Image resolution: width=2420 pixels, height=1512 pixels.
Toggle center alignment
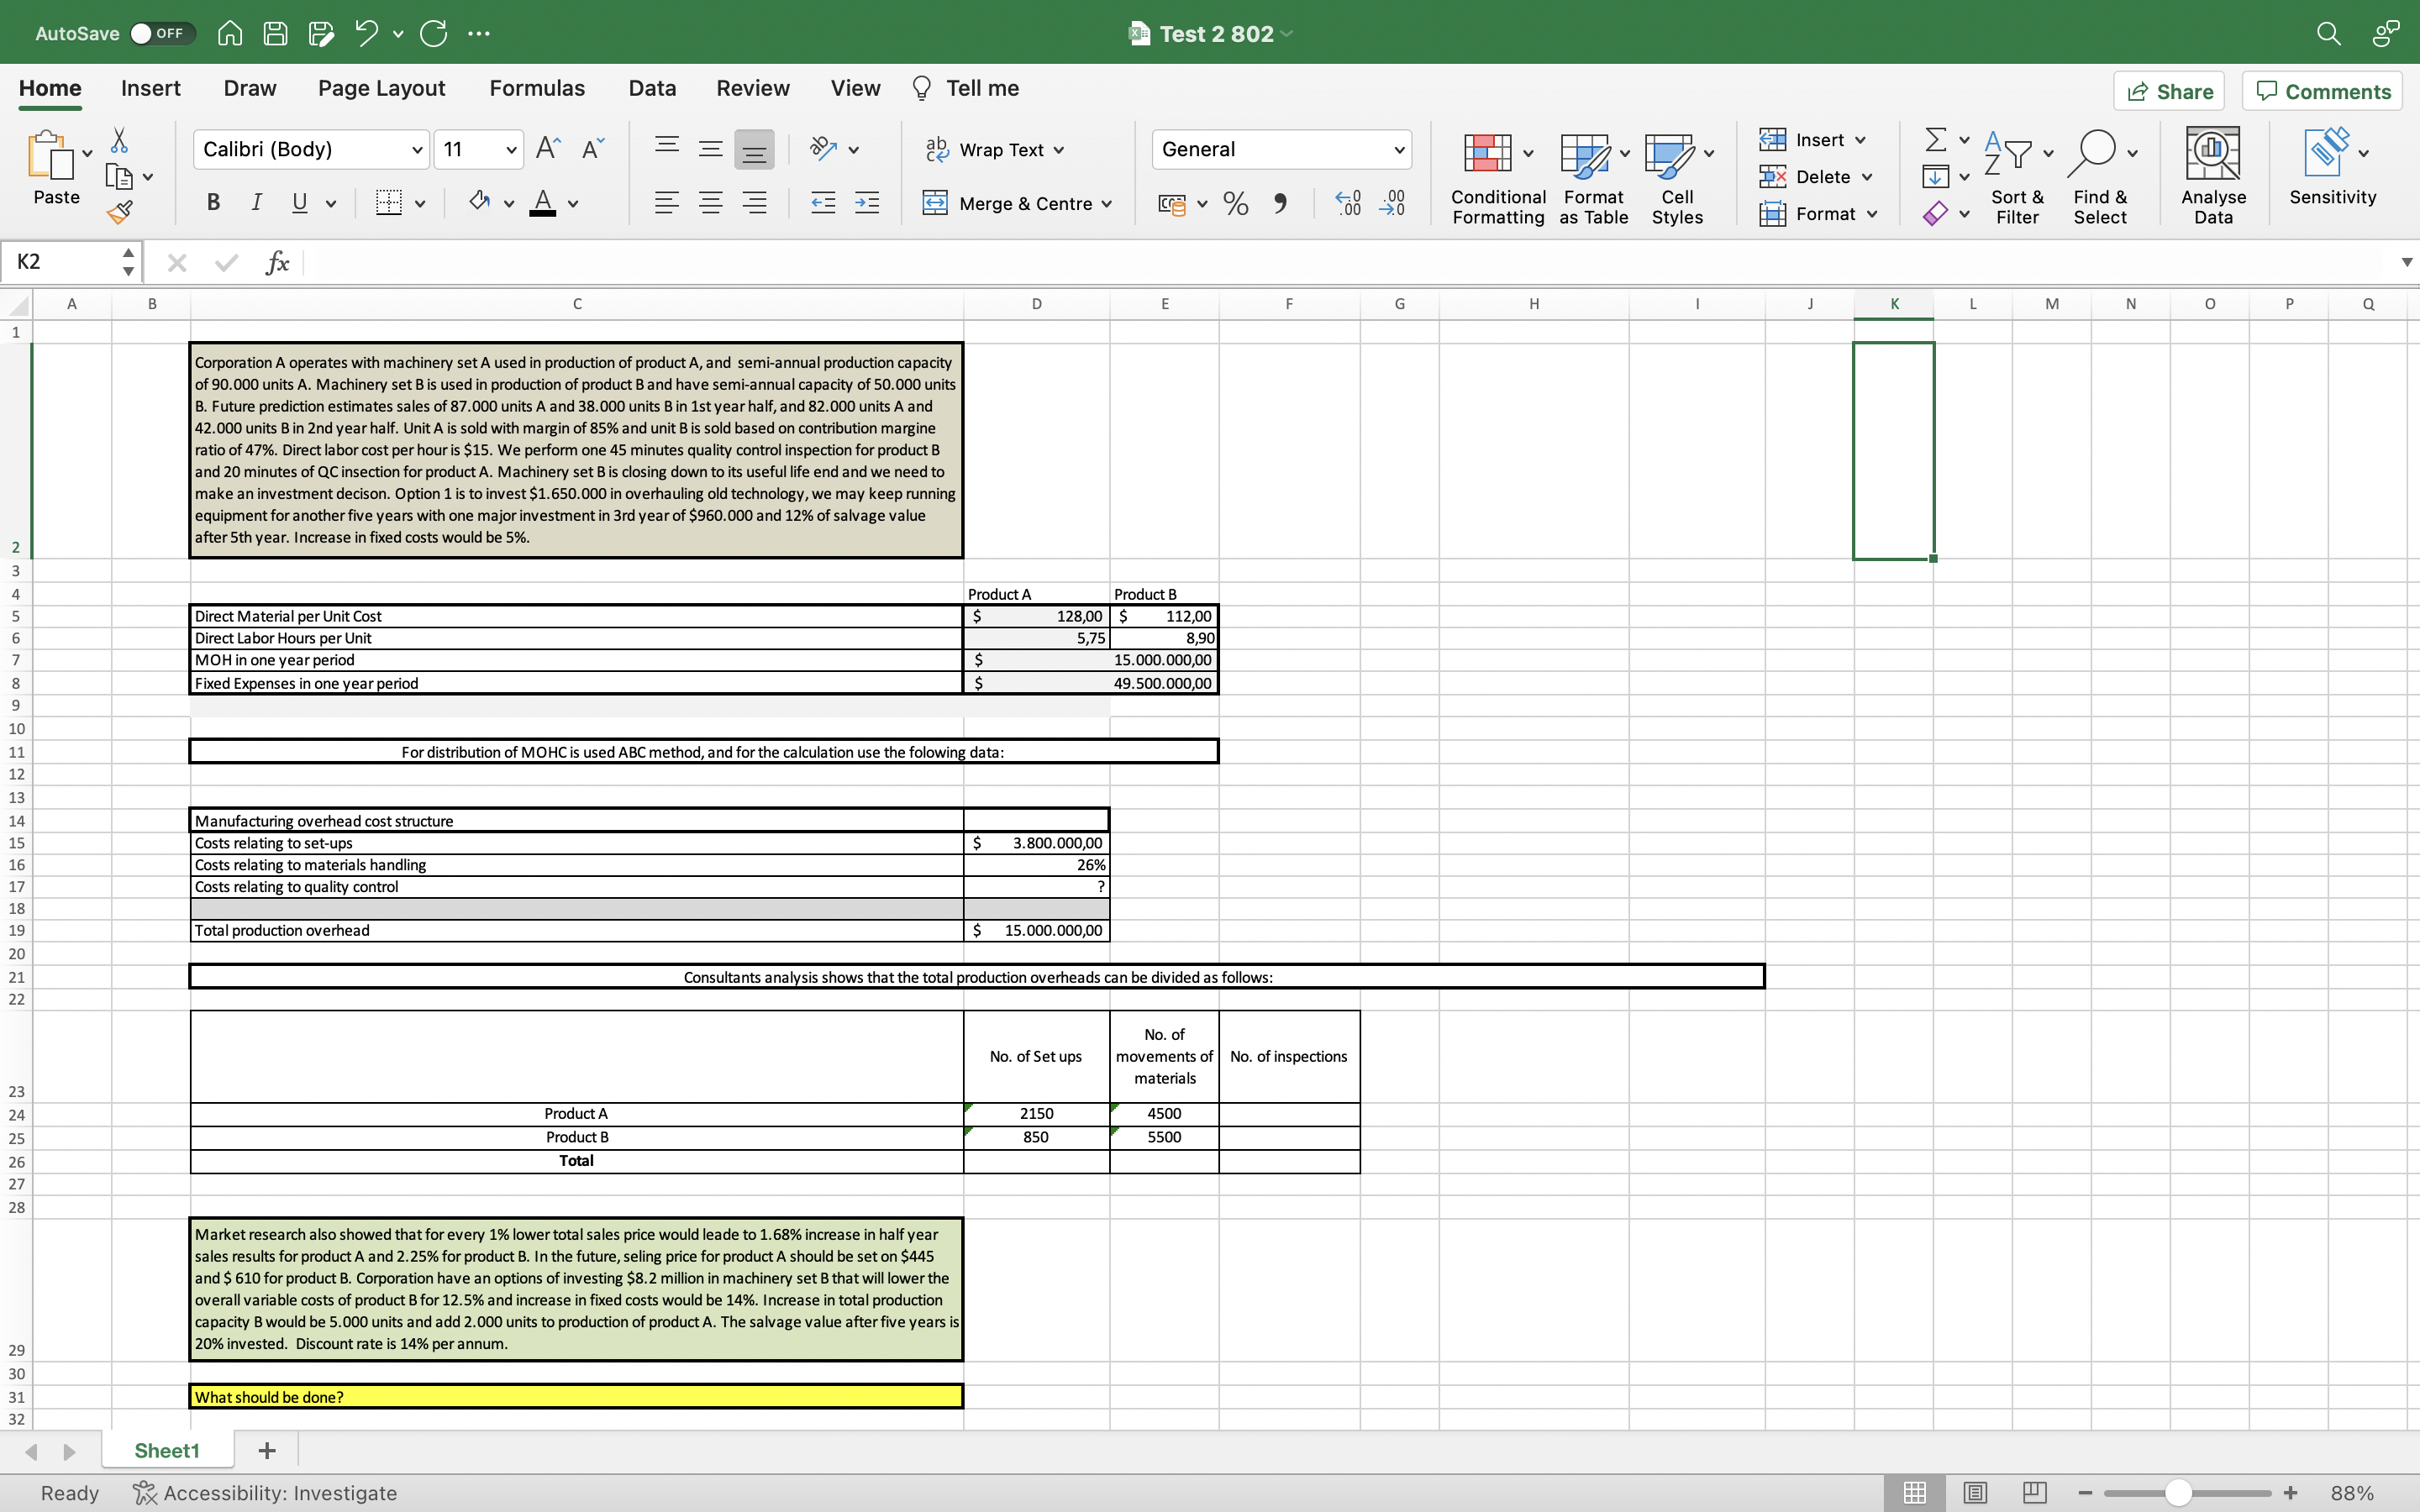coord(711,203)
